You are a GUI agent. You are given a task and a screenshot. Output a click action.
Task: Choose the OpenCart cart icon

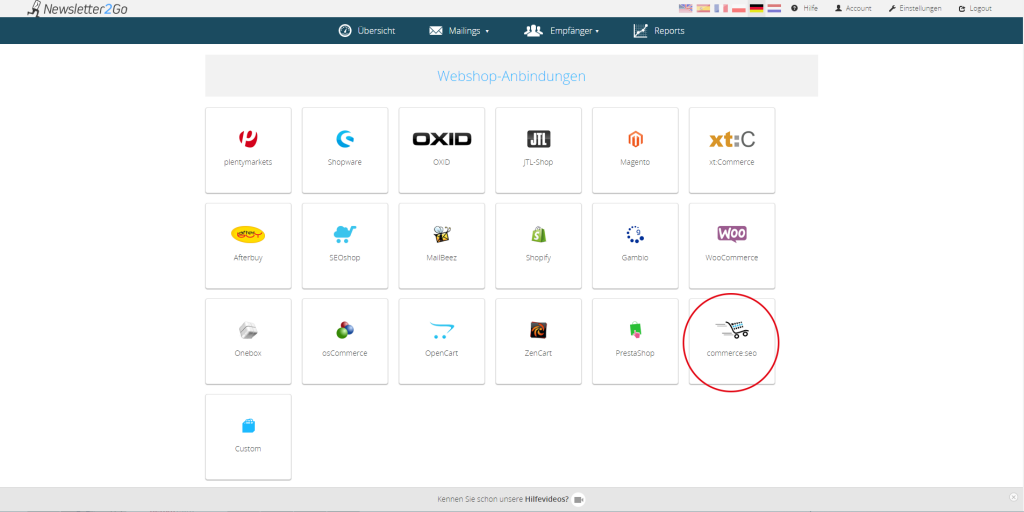441,330
